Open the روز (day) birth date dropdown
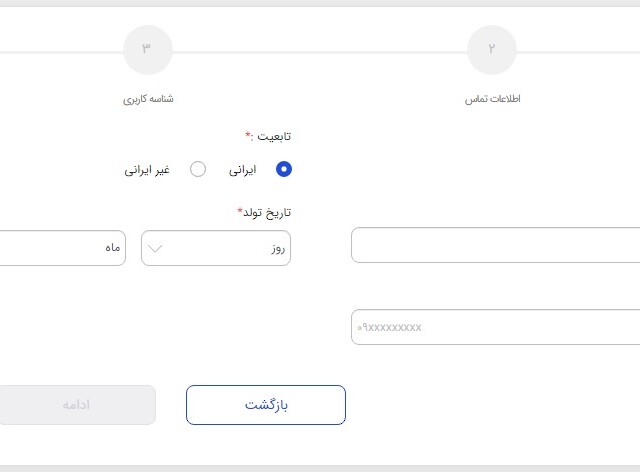640x472 pixels. tap(216, 248)
